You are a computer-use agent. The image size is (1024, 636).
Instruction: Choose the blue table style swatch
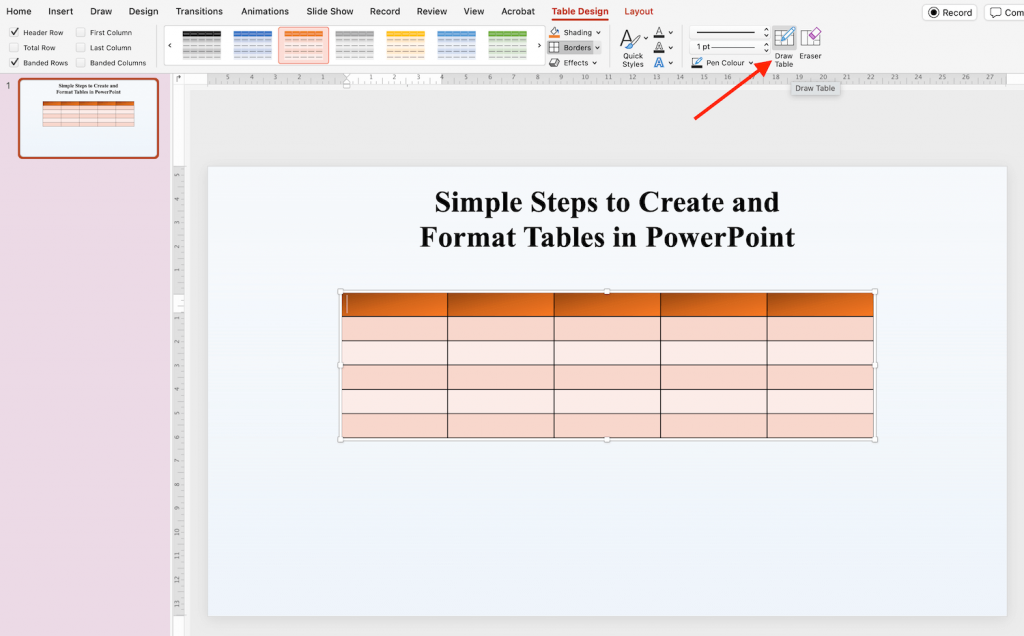tap(253, 45)
